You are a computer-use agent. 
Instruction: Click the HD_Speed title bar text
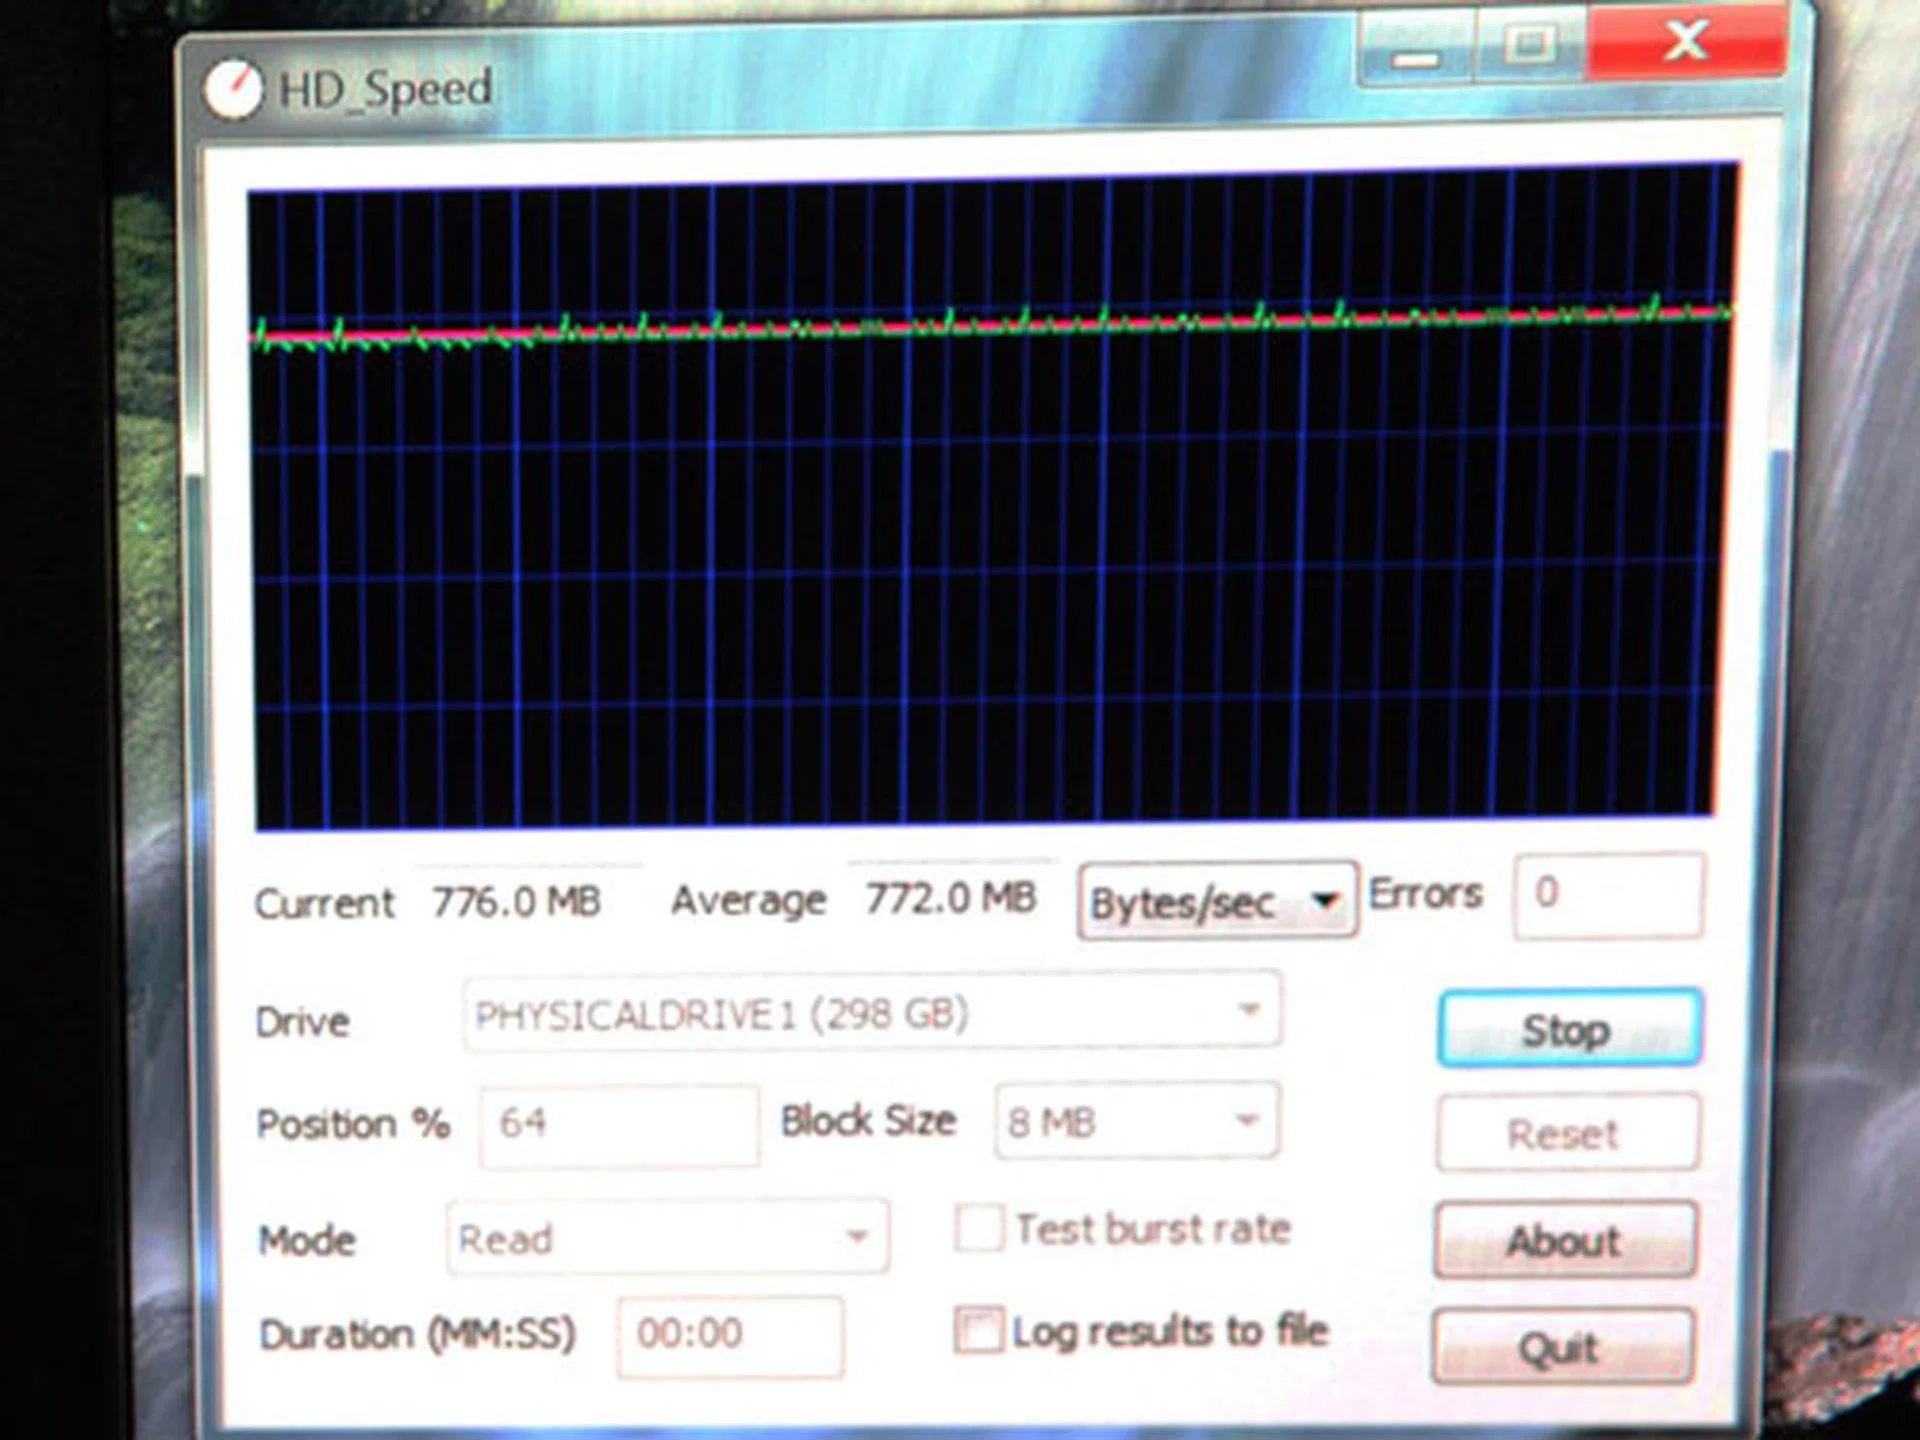[x=385, y=89]
